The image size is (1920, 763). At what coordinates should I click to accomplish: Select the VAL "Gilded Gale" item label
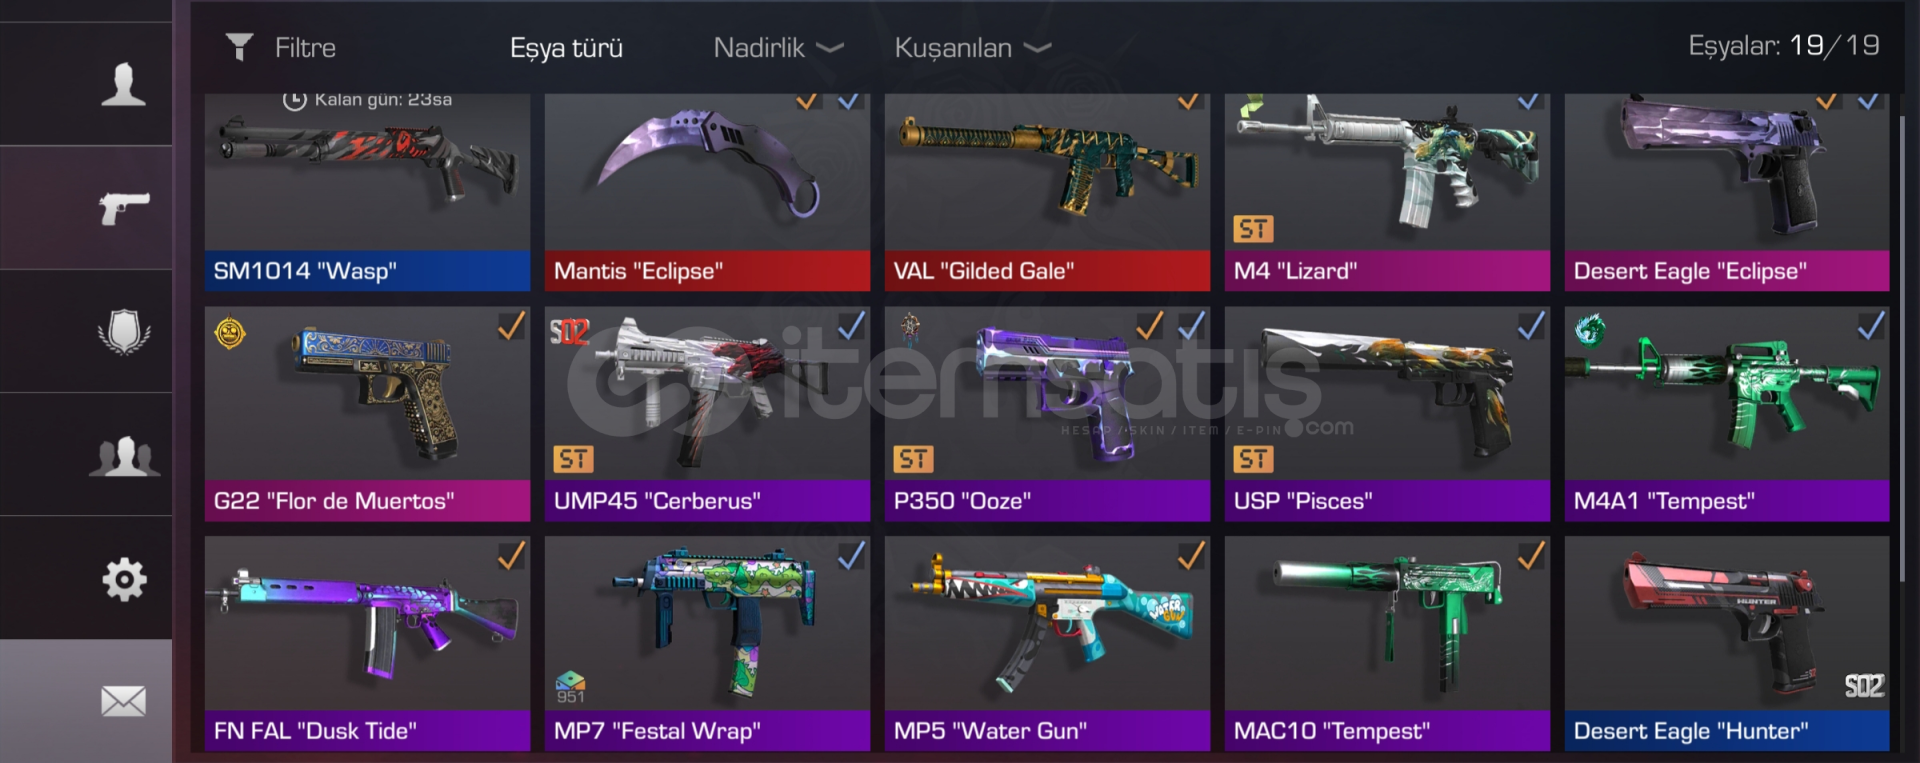(983, 271)
